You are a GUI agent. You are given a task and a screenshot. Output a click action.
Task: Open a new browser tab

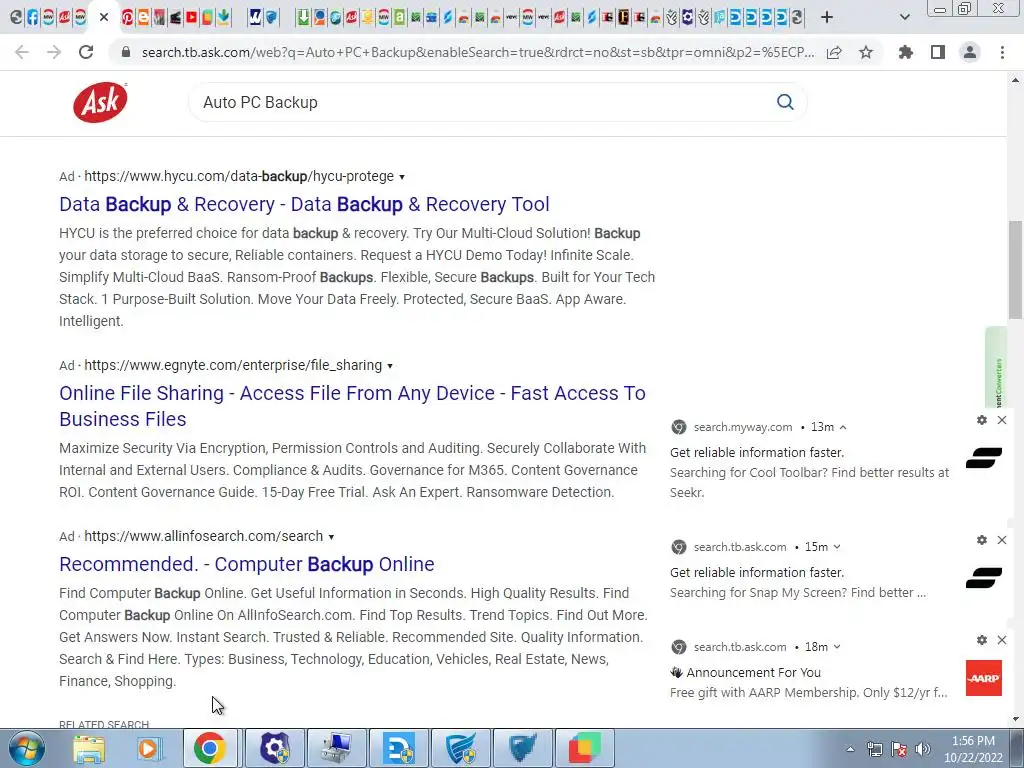coord(827,17)
